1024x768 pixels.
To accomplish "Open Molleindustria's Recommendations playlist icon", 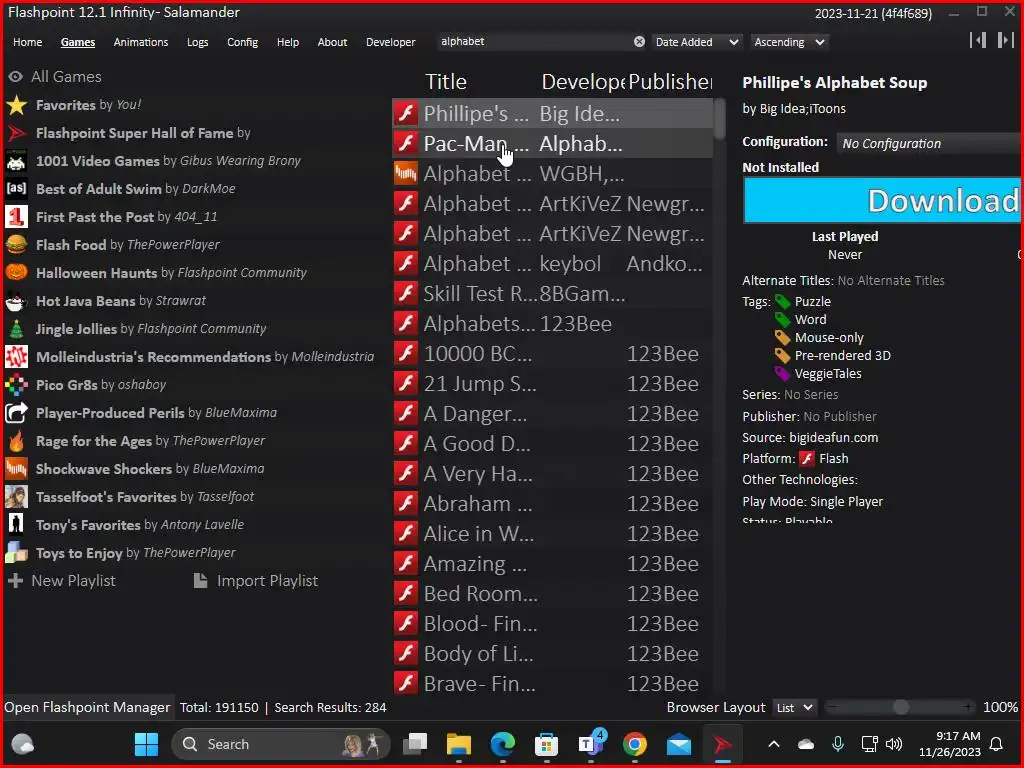I will [16, 357].
